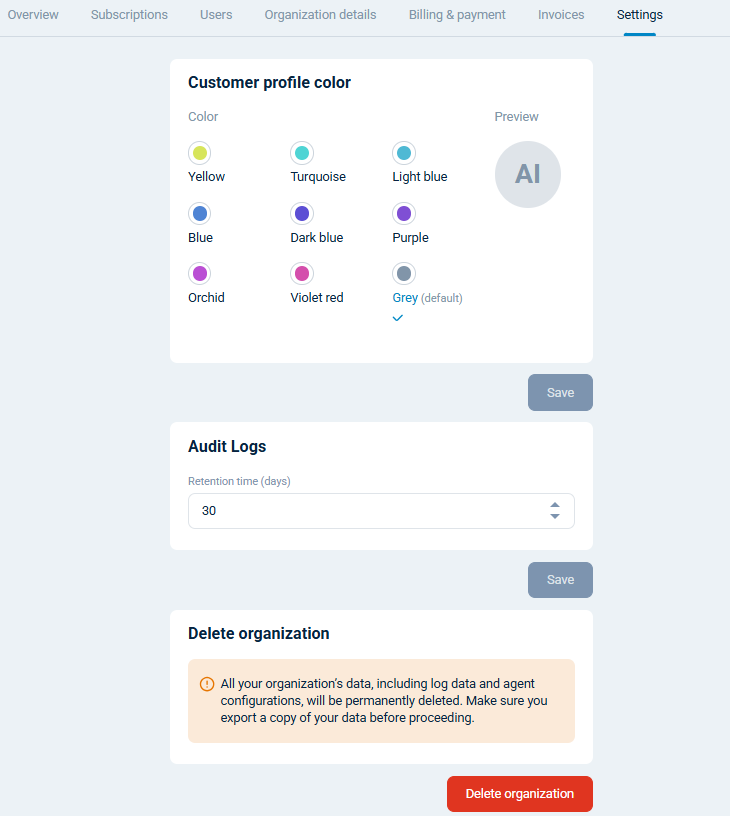730x816 pixels.
Task: Select the Grey default color
Action: coord(403,273)
